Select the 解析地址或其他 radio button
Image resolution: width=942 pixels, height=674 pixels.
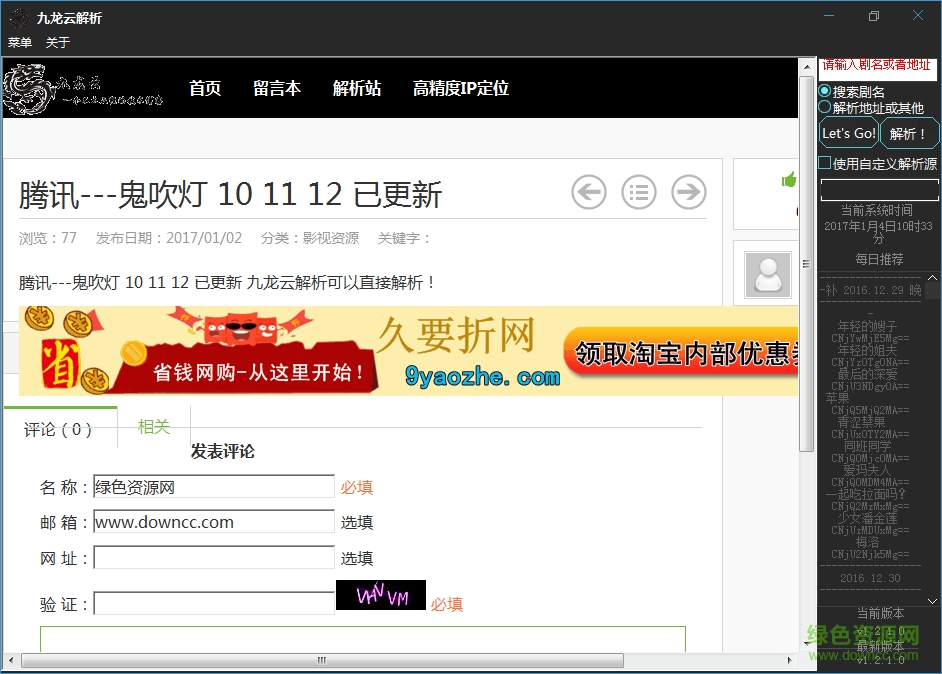click(x=825, y=108)
